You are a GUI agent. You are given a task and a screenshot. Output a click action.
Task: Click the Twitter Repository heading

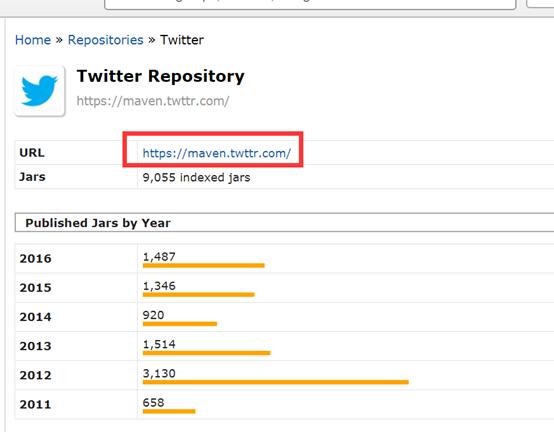click(161, 76)
